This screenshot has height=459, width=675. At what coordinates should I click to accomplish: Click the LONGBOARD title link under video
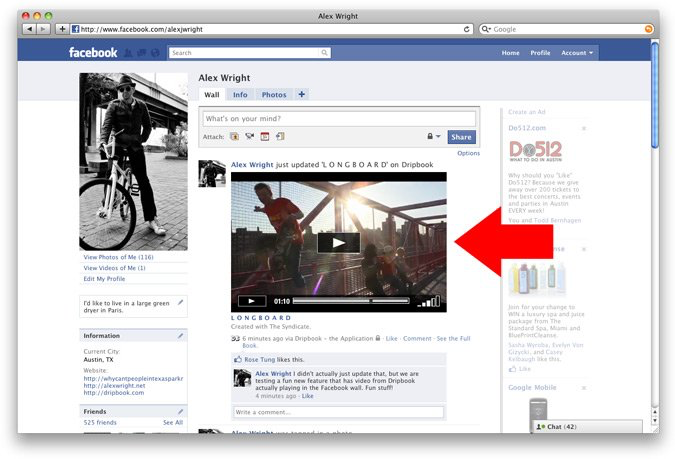261,318
